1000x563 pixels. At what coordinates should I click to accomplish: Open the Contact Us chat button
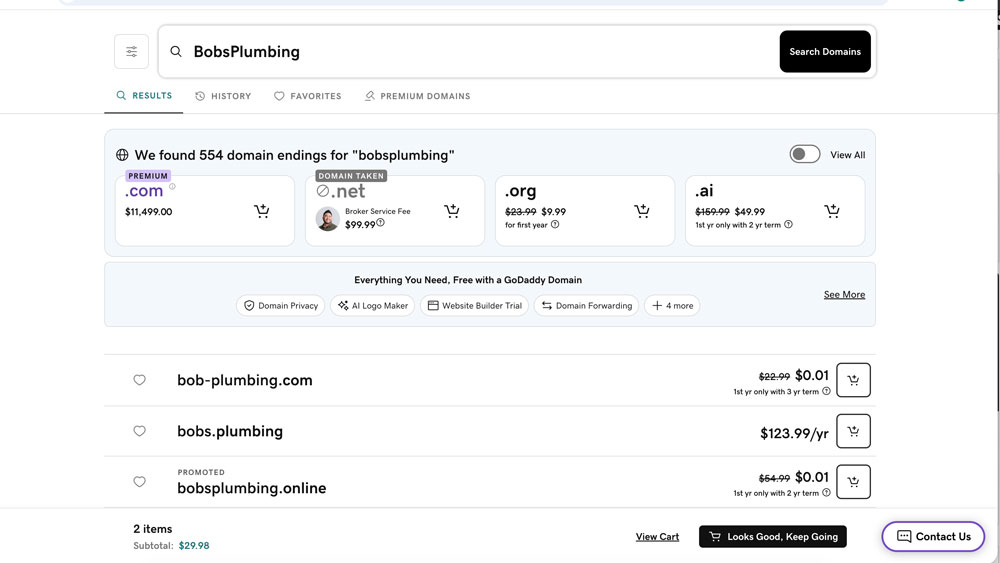click(x=933, y=537)
